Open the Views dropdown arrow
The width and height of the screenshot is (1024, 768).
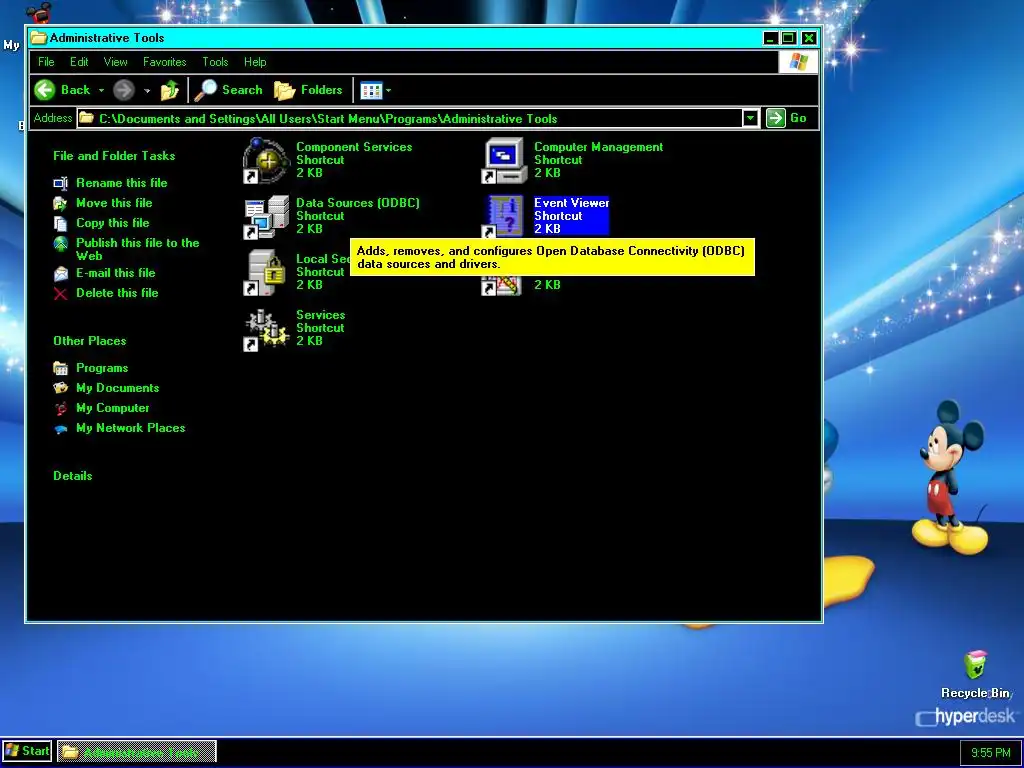pos(389,91)
